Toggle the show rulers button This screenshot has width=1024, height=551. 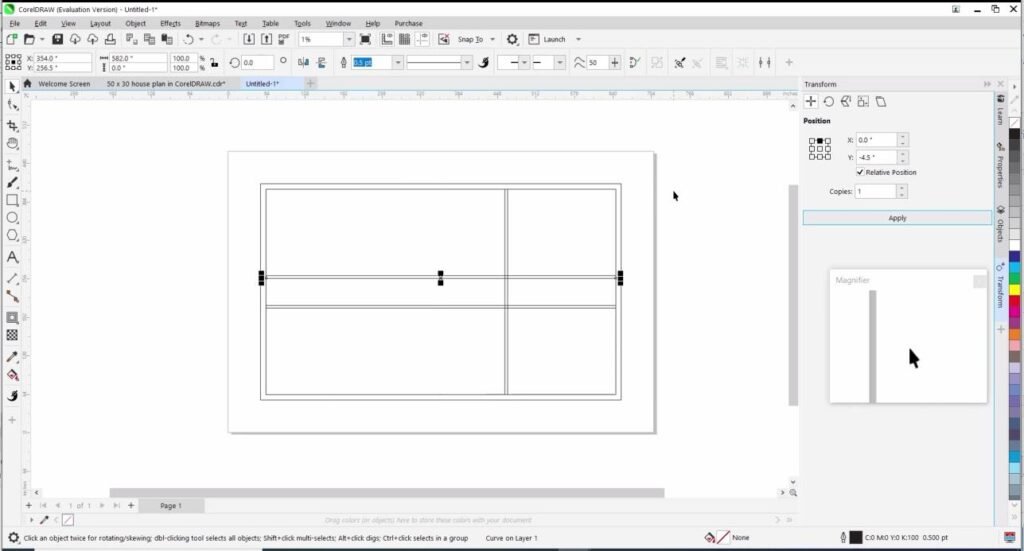387,39
